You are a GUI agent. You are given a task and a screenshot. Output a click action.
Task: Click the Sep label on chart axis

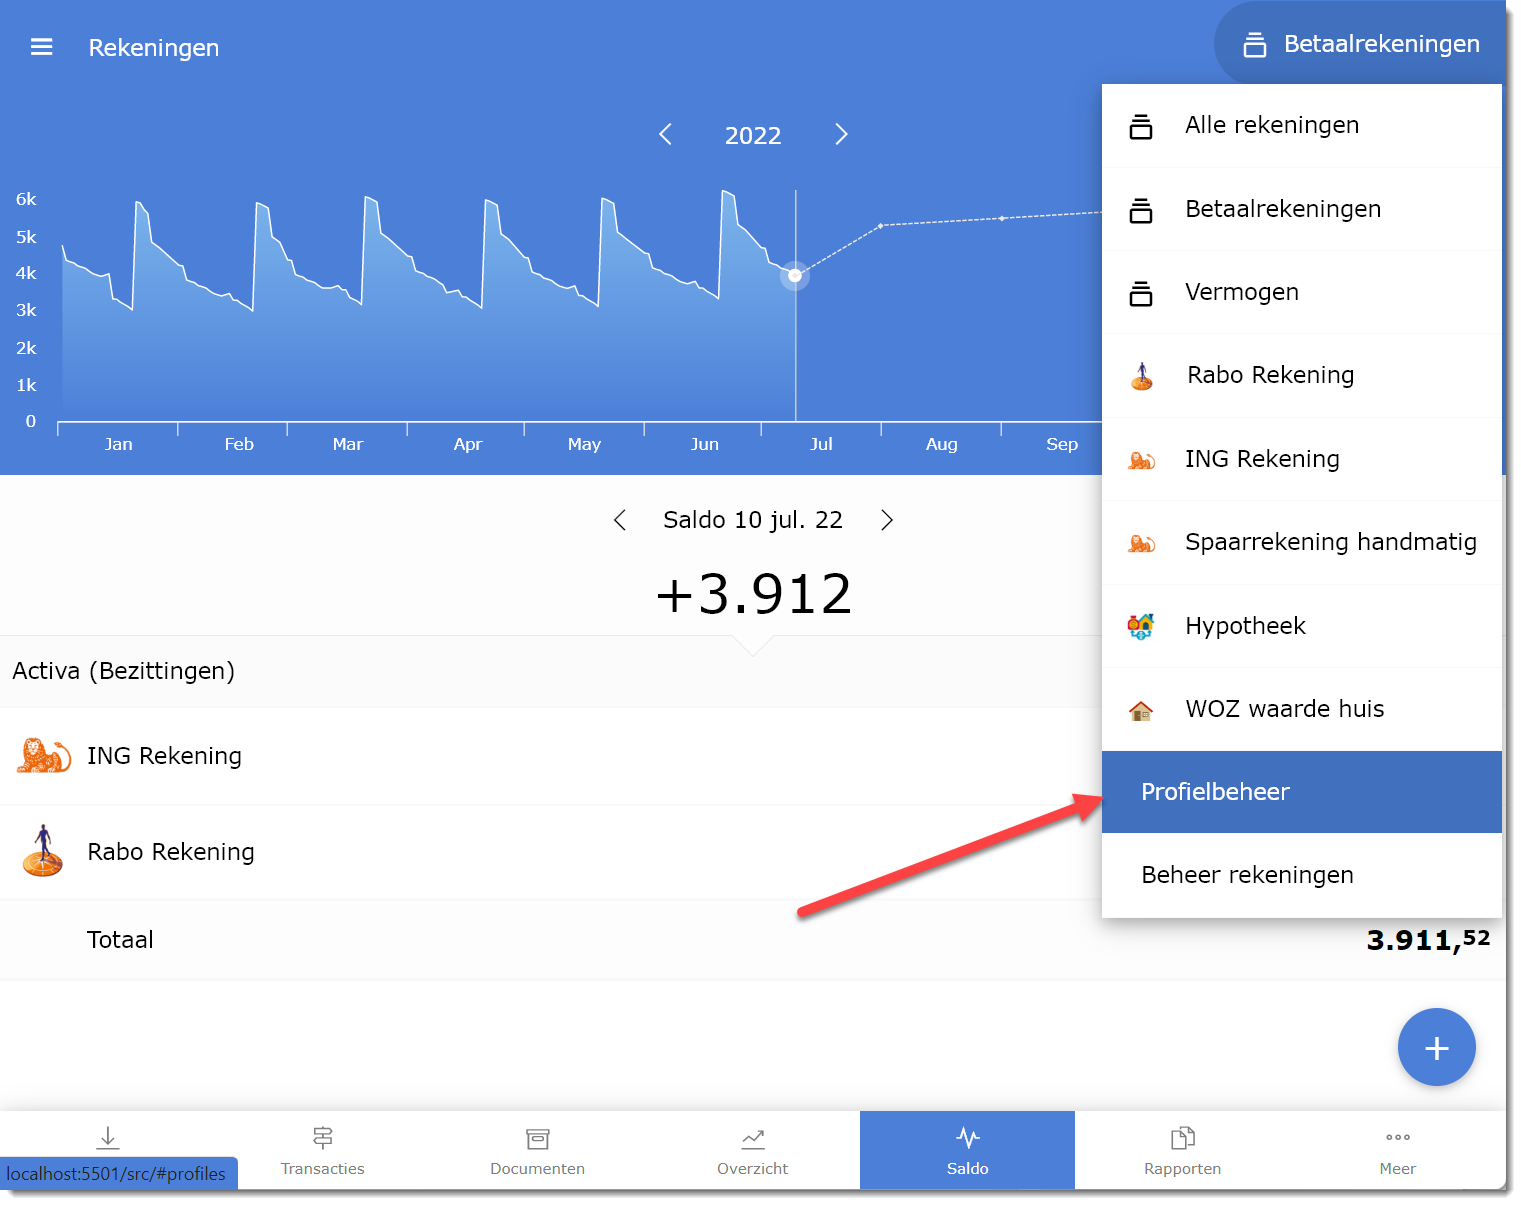point(1062,444)
